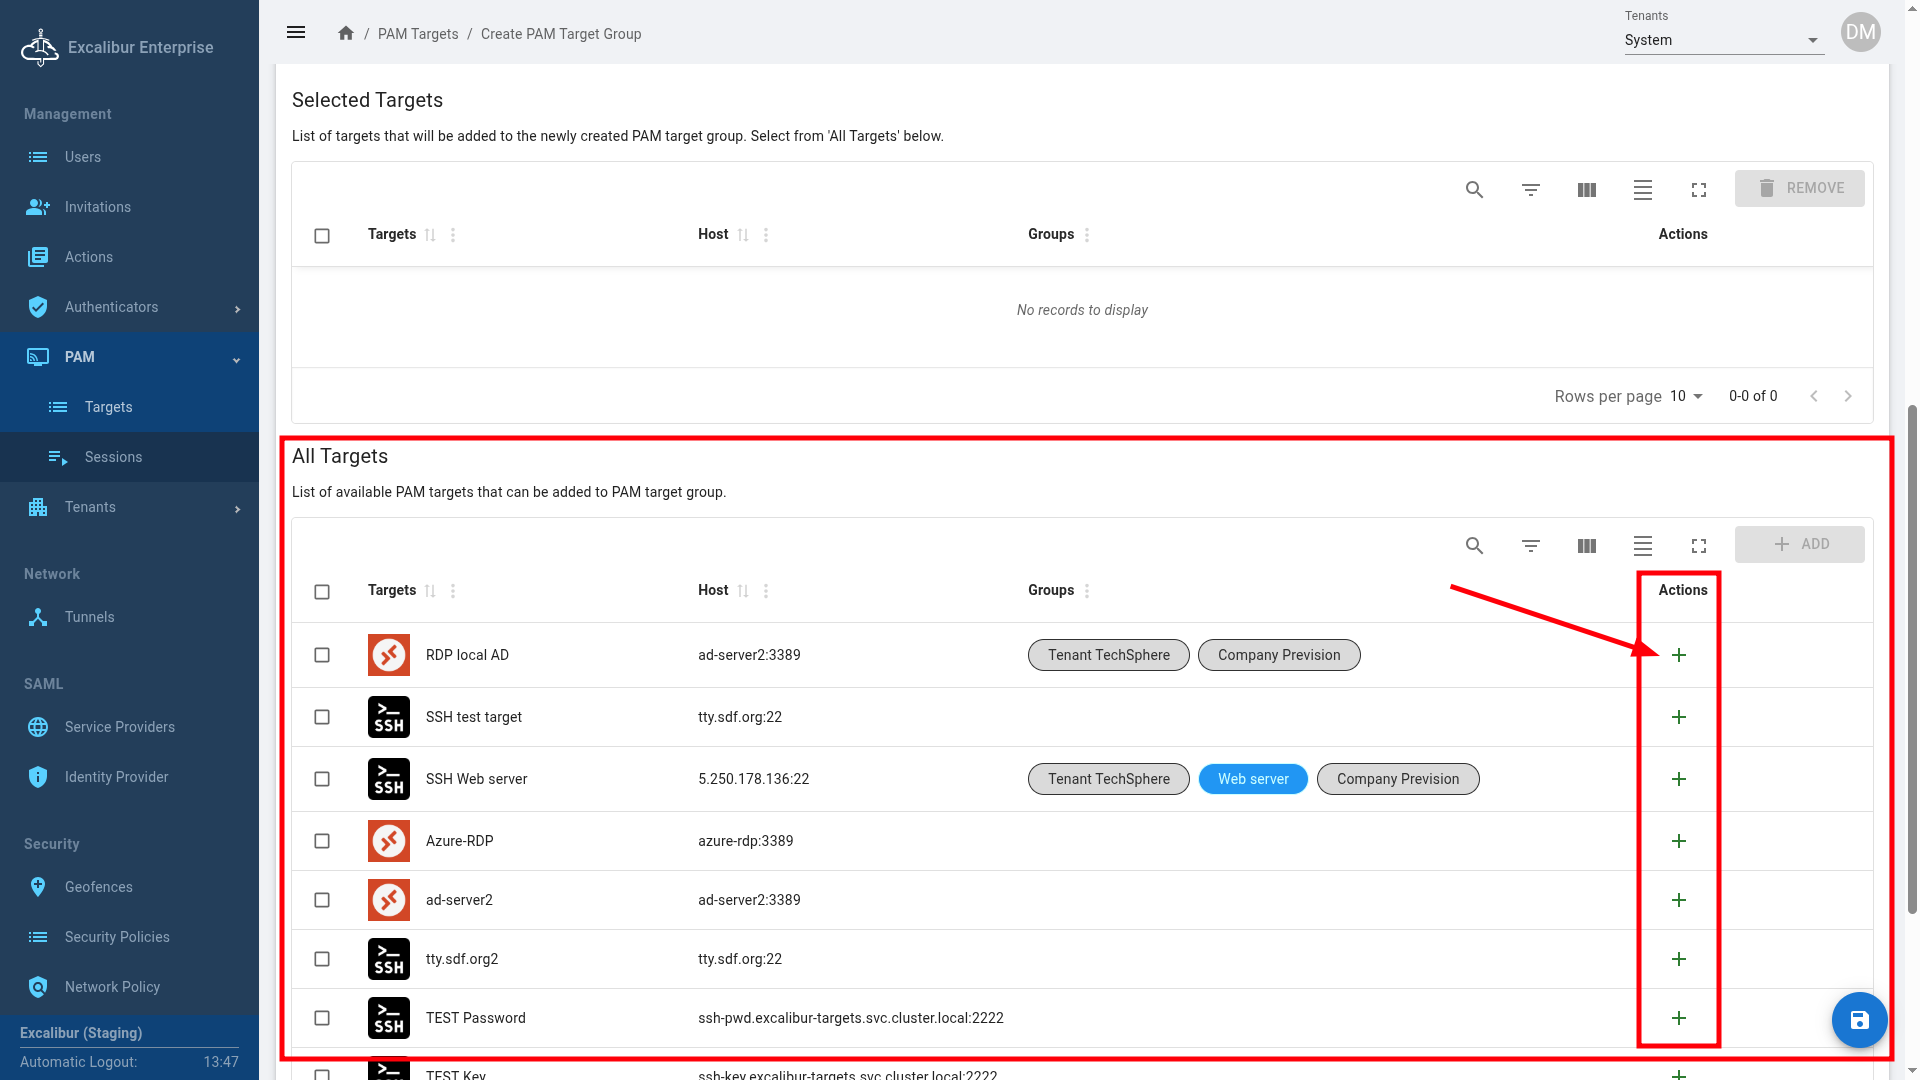Tick select-all checkbox in All Targets header
The width and height of the screenshot is (1920, 1080).
pyautogui.click(x=322, y=592)
